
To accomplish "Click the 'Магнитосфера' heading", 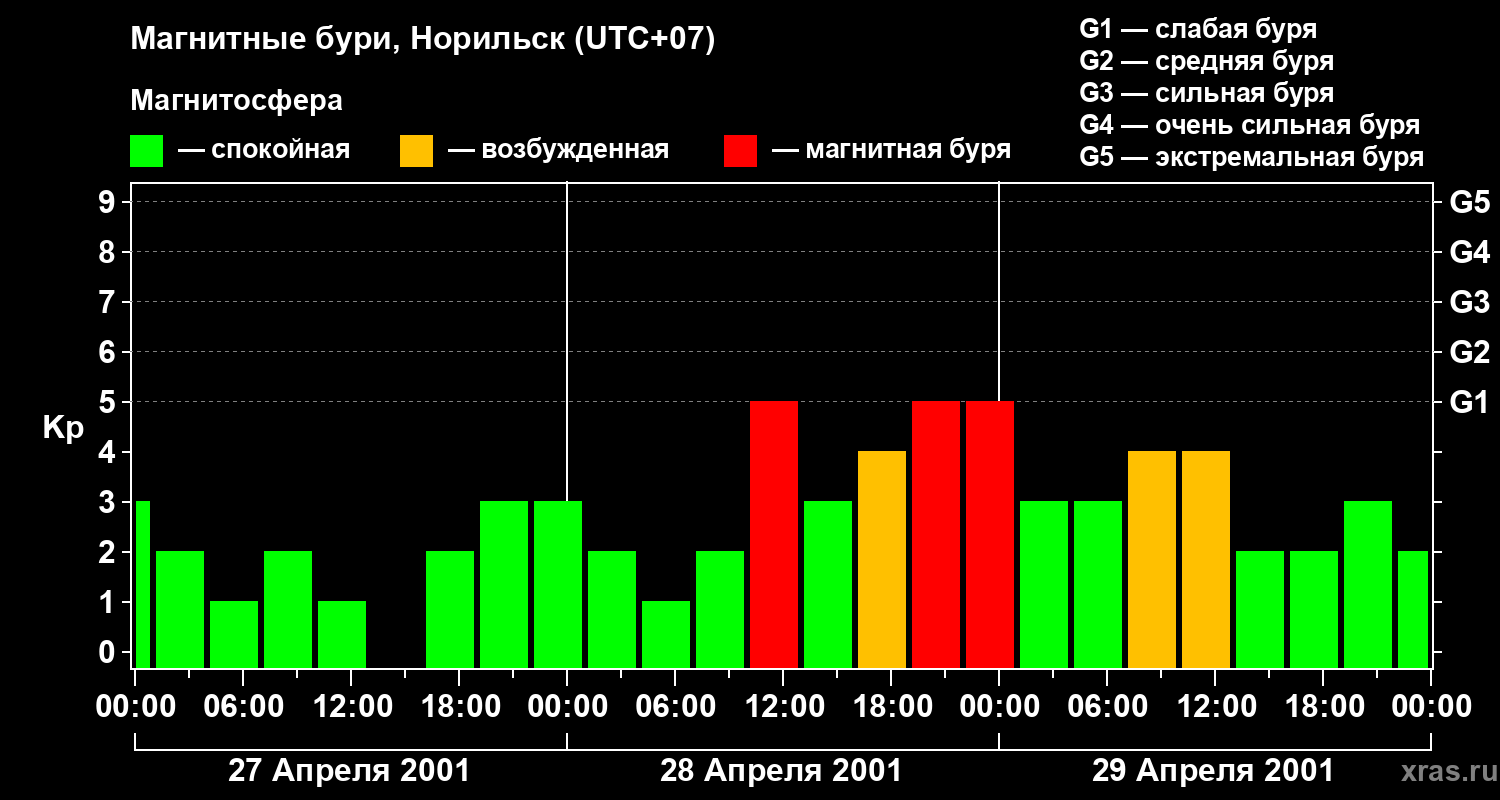I will (x=236, y=101).
